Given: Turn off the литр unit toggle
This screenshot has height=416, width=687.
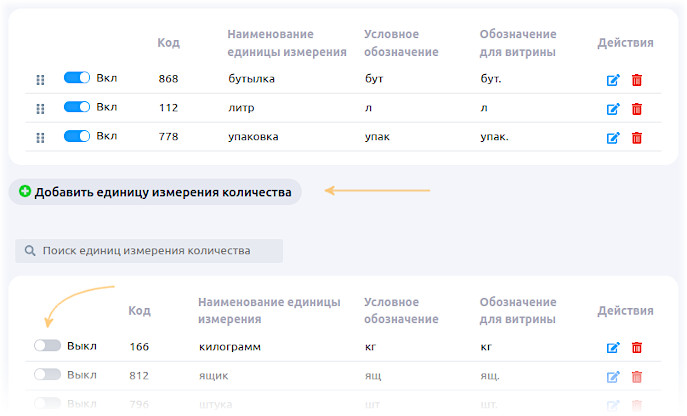Looking at the screenshot, I should coord(77,107).
